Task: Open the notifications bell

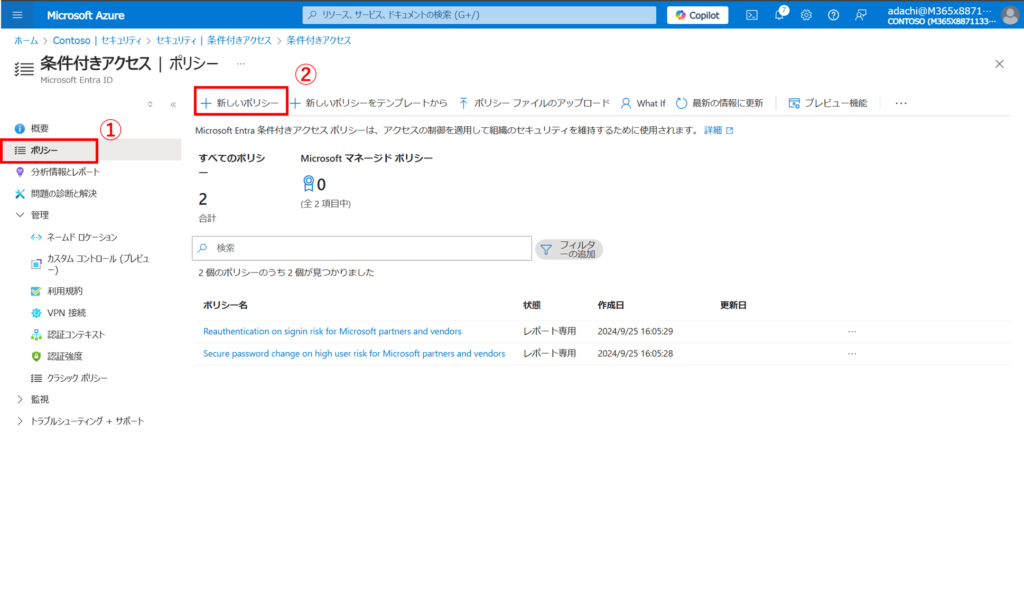Action: [x=780, y=14]
